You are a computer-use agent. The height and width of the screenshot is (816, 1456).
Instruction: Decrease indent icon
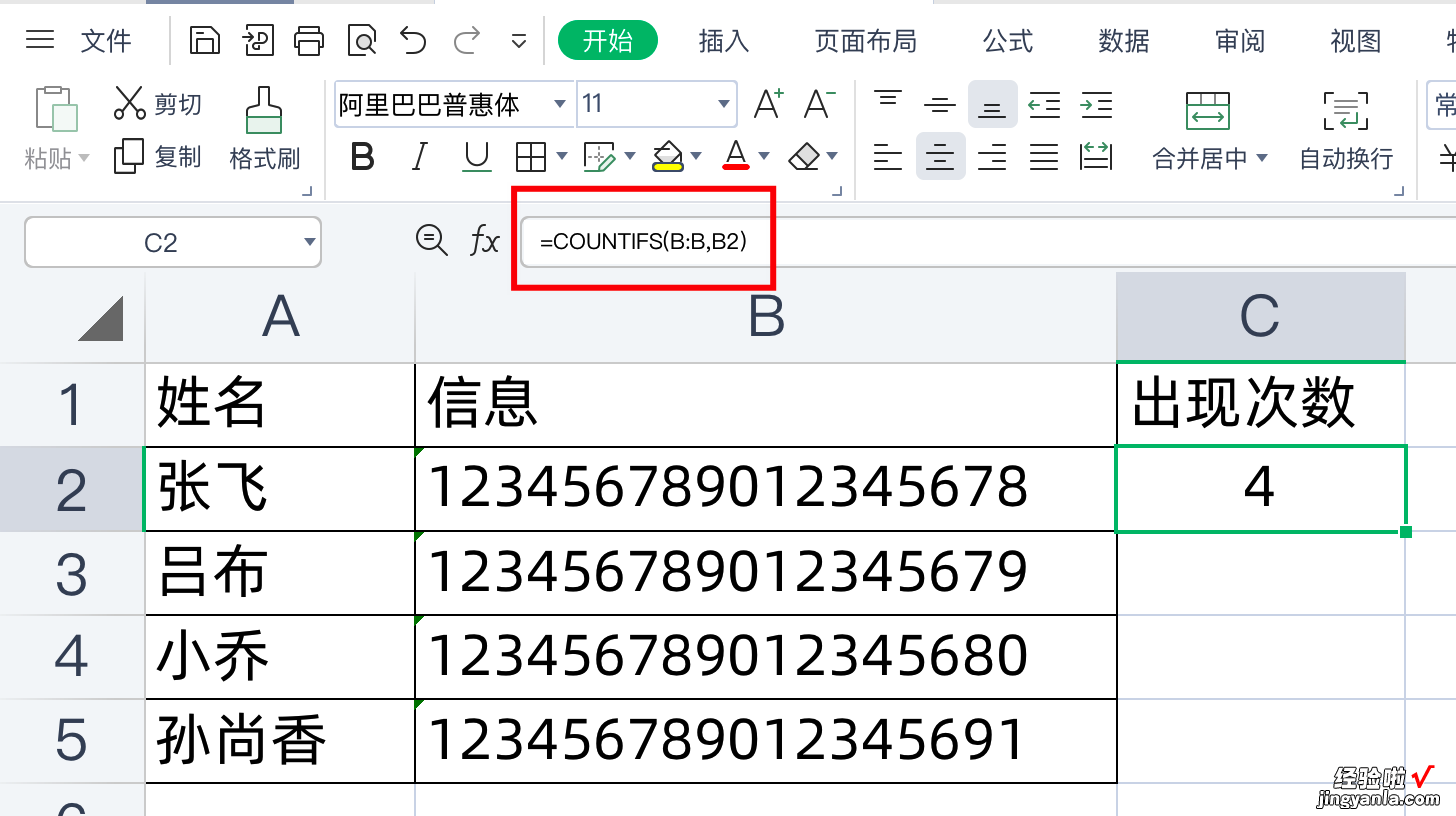(x=1044, y=104)
